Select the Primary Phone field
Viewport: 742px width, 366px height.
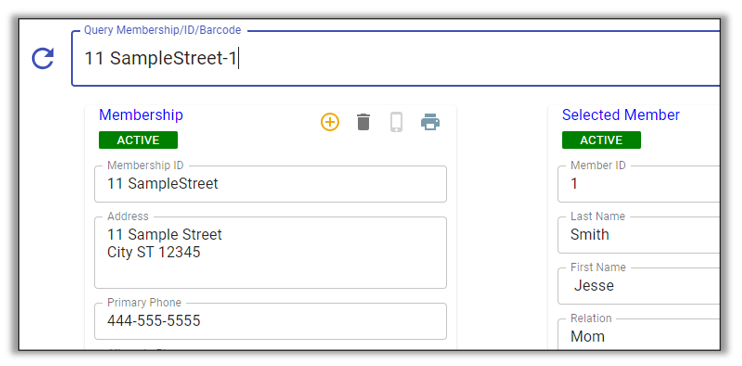point(270,321)
